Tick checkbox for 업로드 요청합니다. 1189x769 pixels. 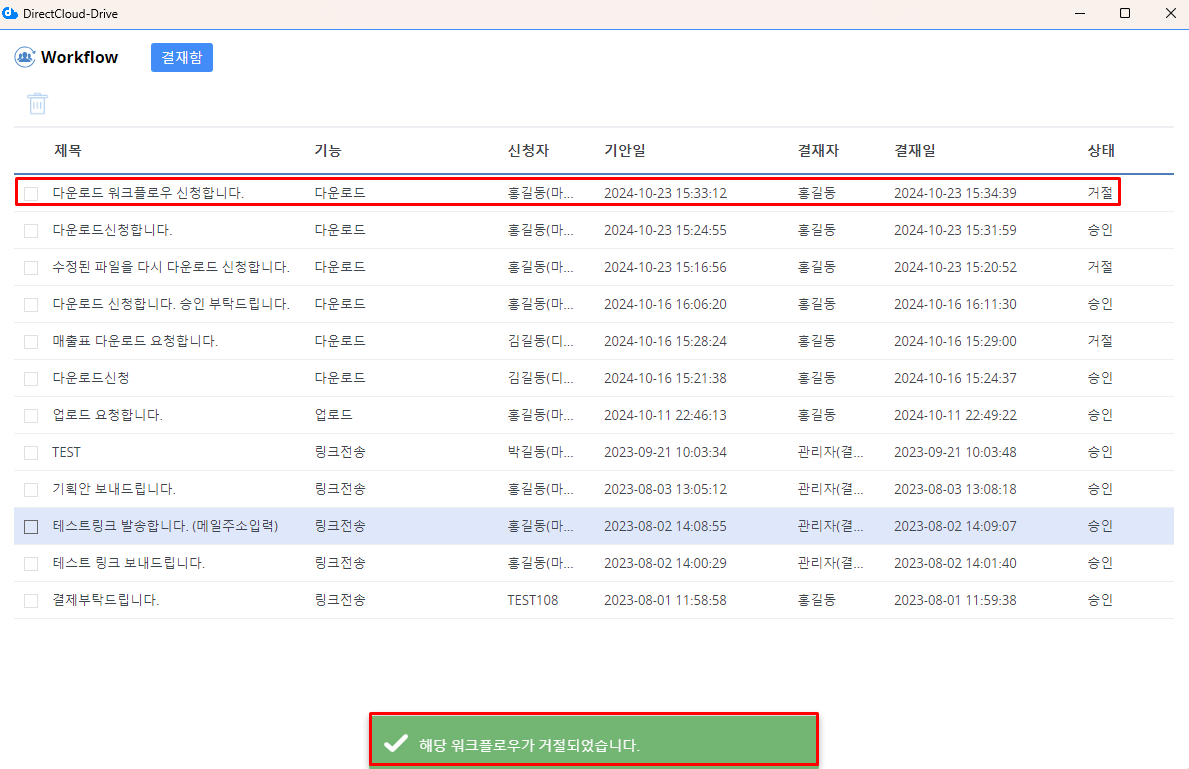click(x=31, y=416)
